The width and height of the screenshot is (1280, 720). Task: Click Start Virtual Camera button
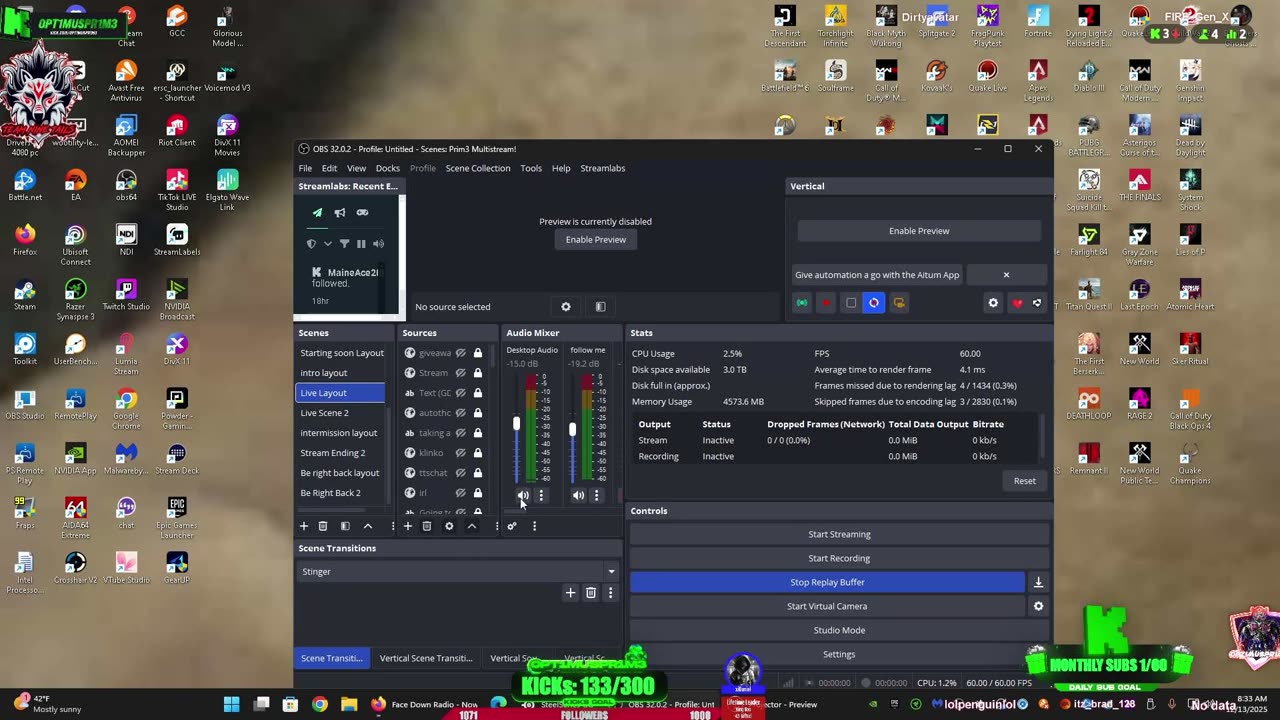827,606
